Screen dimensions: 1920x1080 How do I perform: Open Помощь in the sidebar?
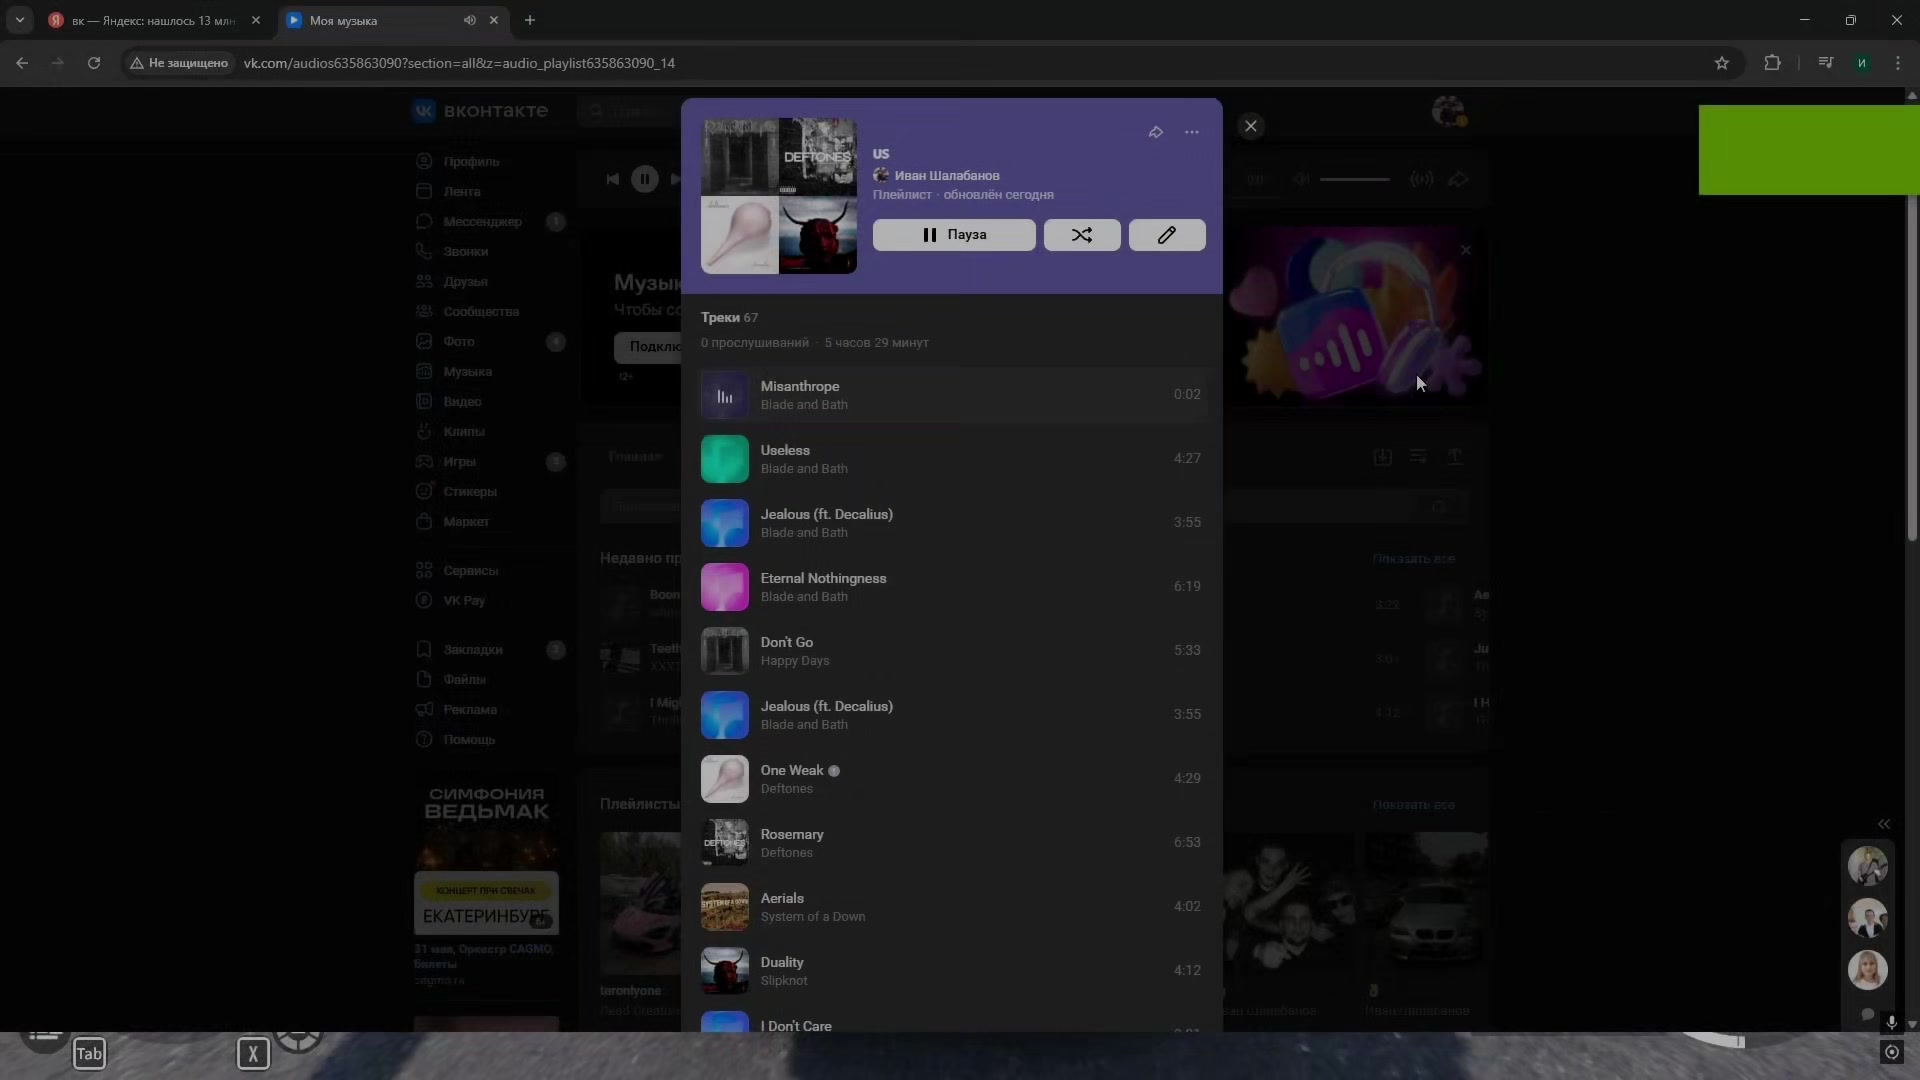469,740
